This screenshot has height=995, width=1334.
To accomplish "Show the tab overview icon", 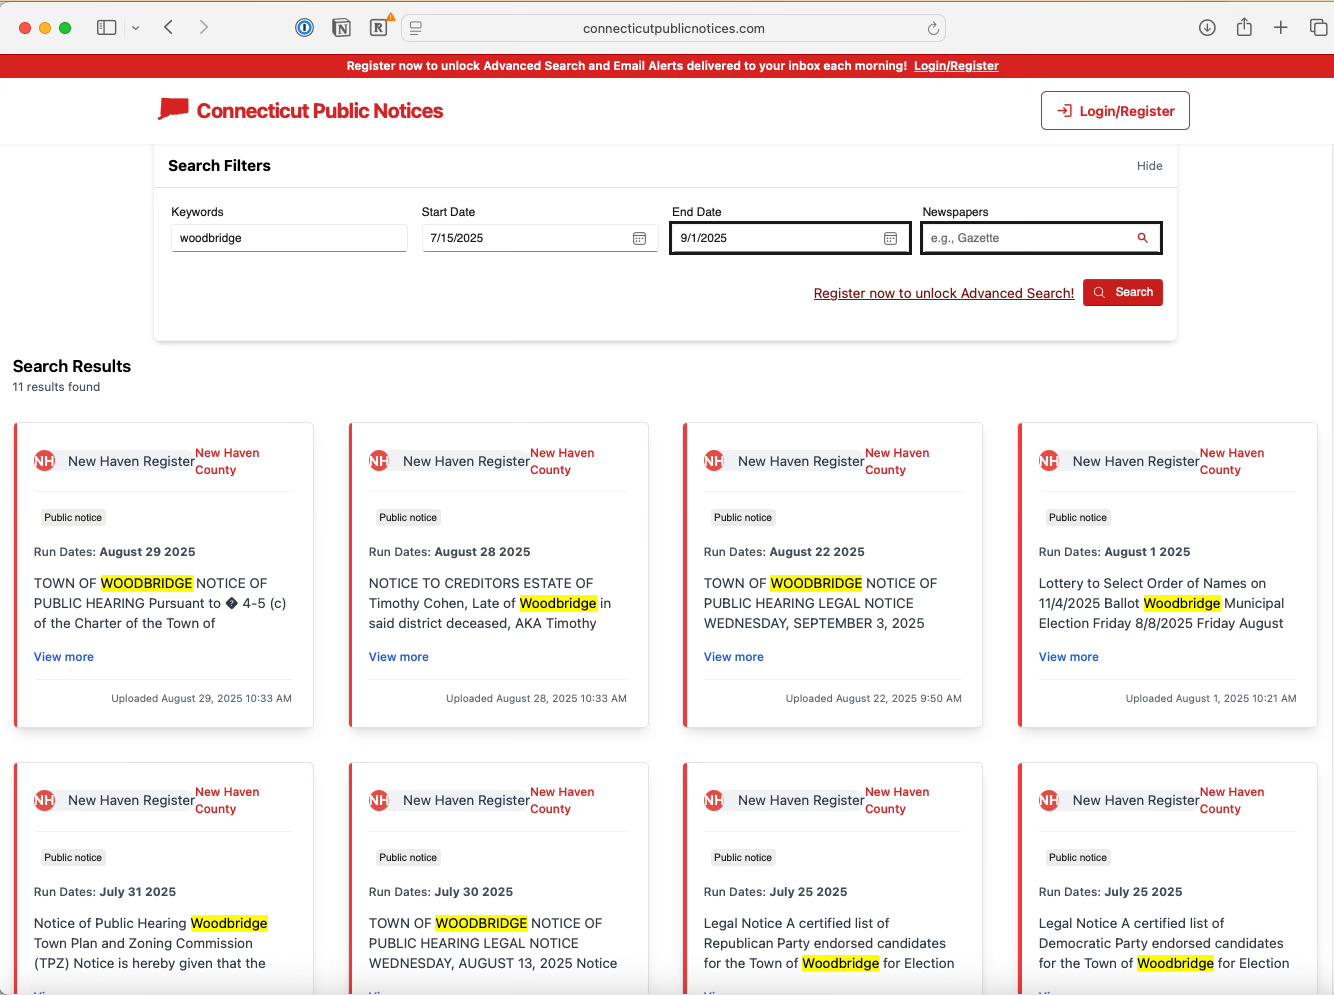I will click(1318, 28).
